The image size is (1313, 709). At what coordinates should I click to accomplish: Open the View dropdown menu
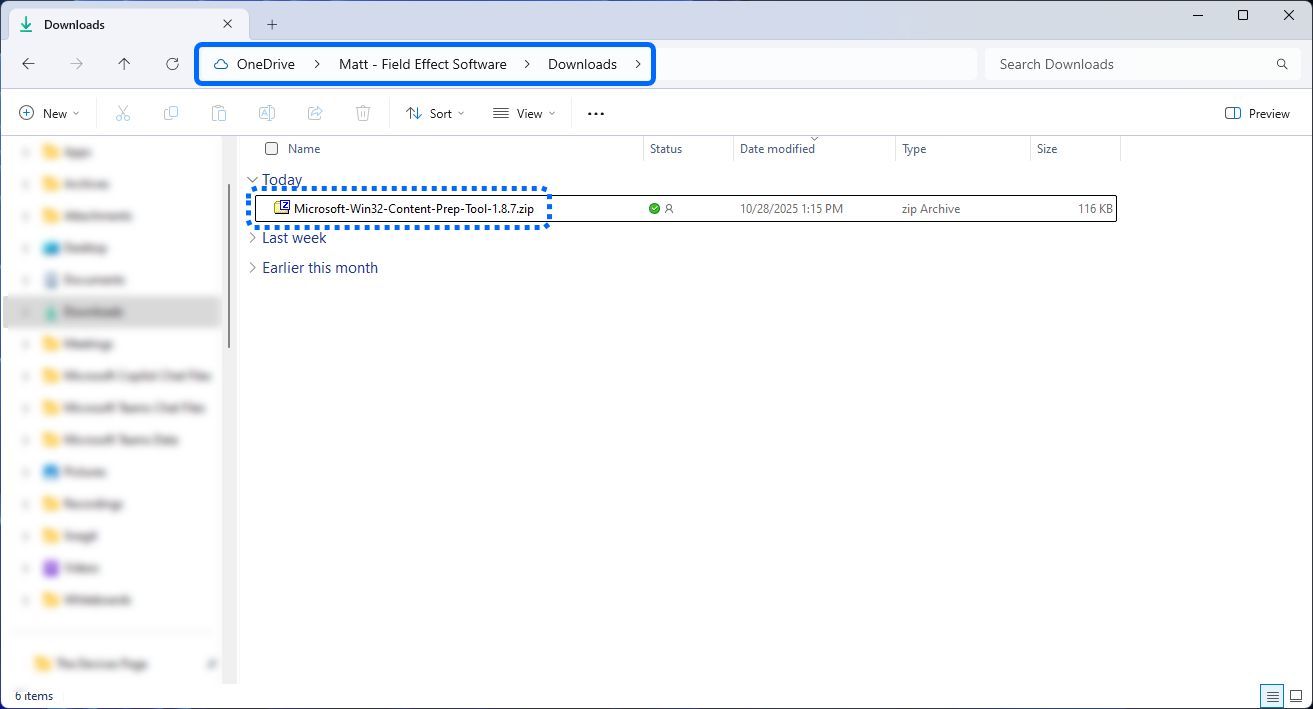[524, 114]
